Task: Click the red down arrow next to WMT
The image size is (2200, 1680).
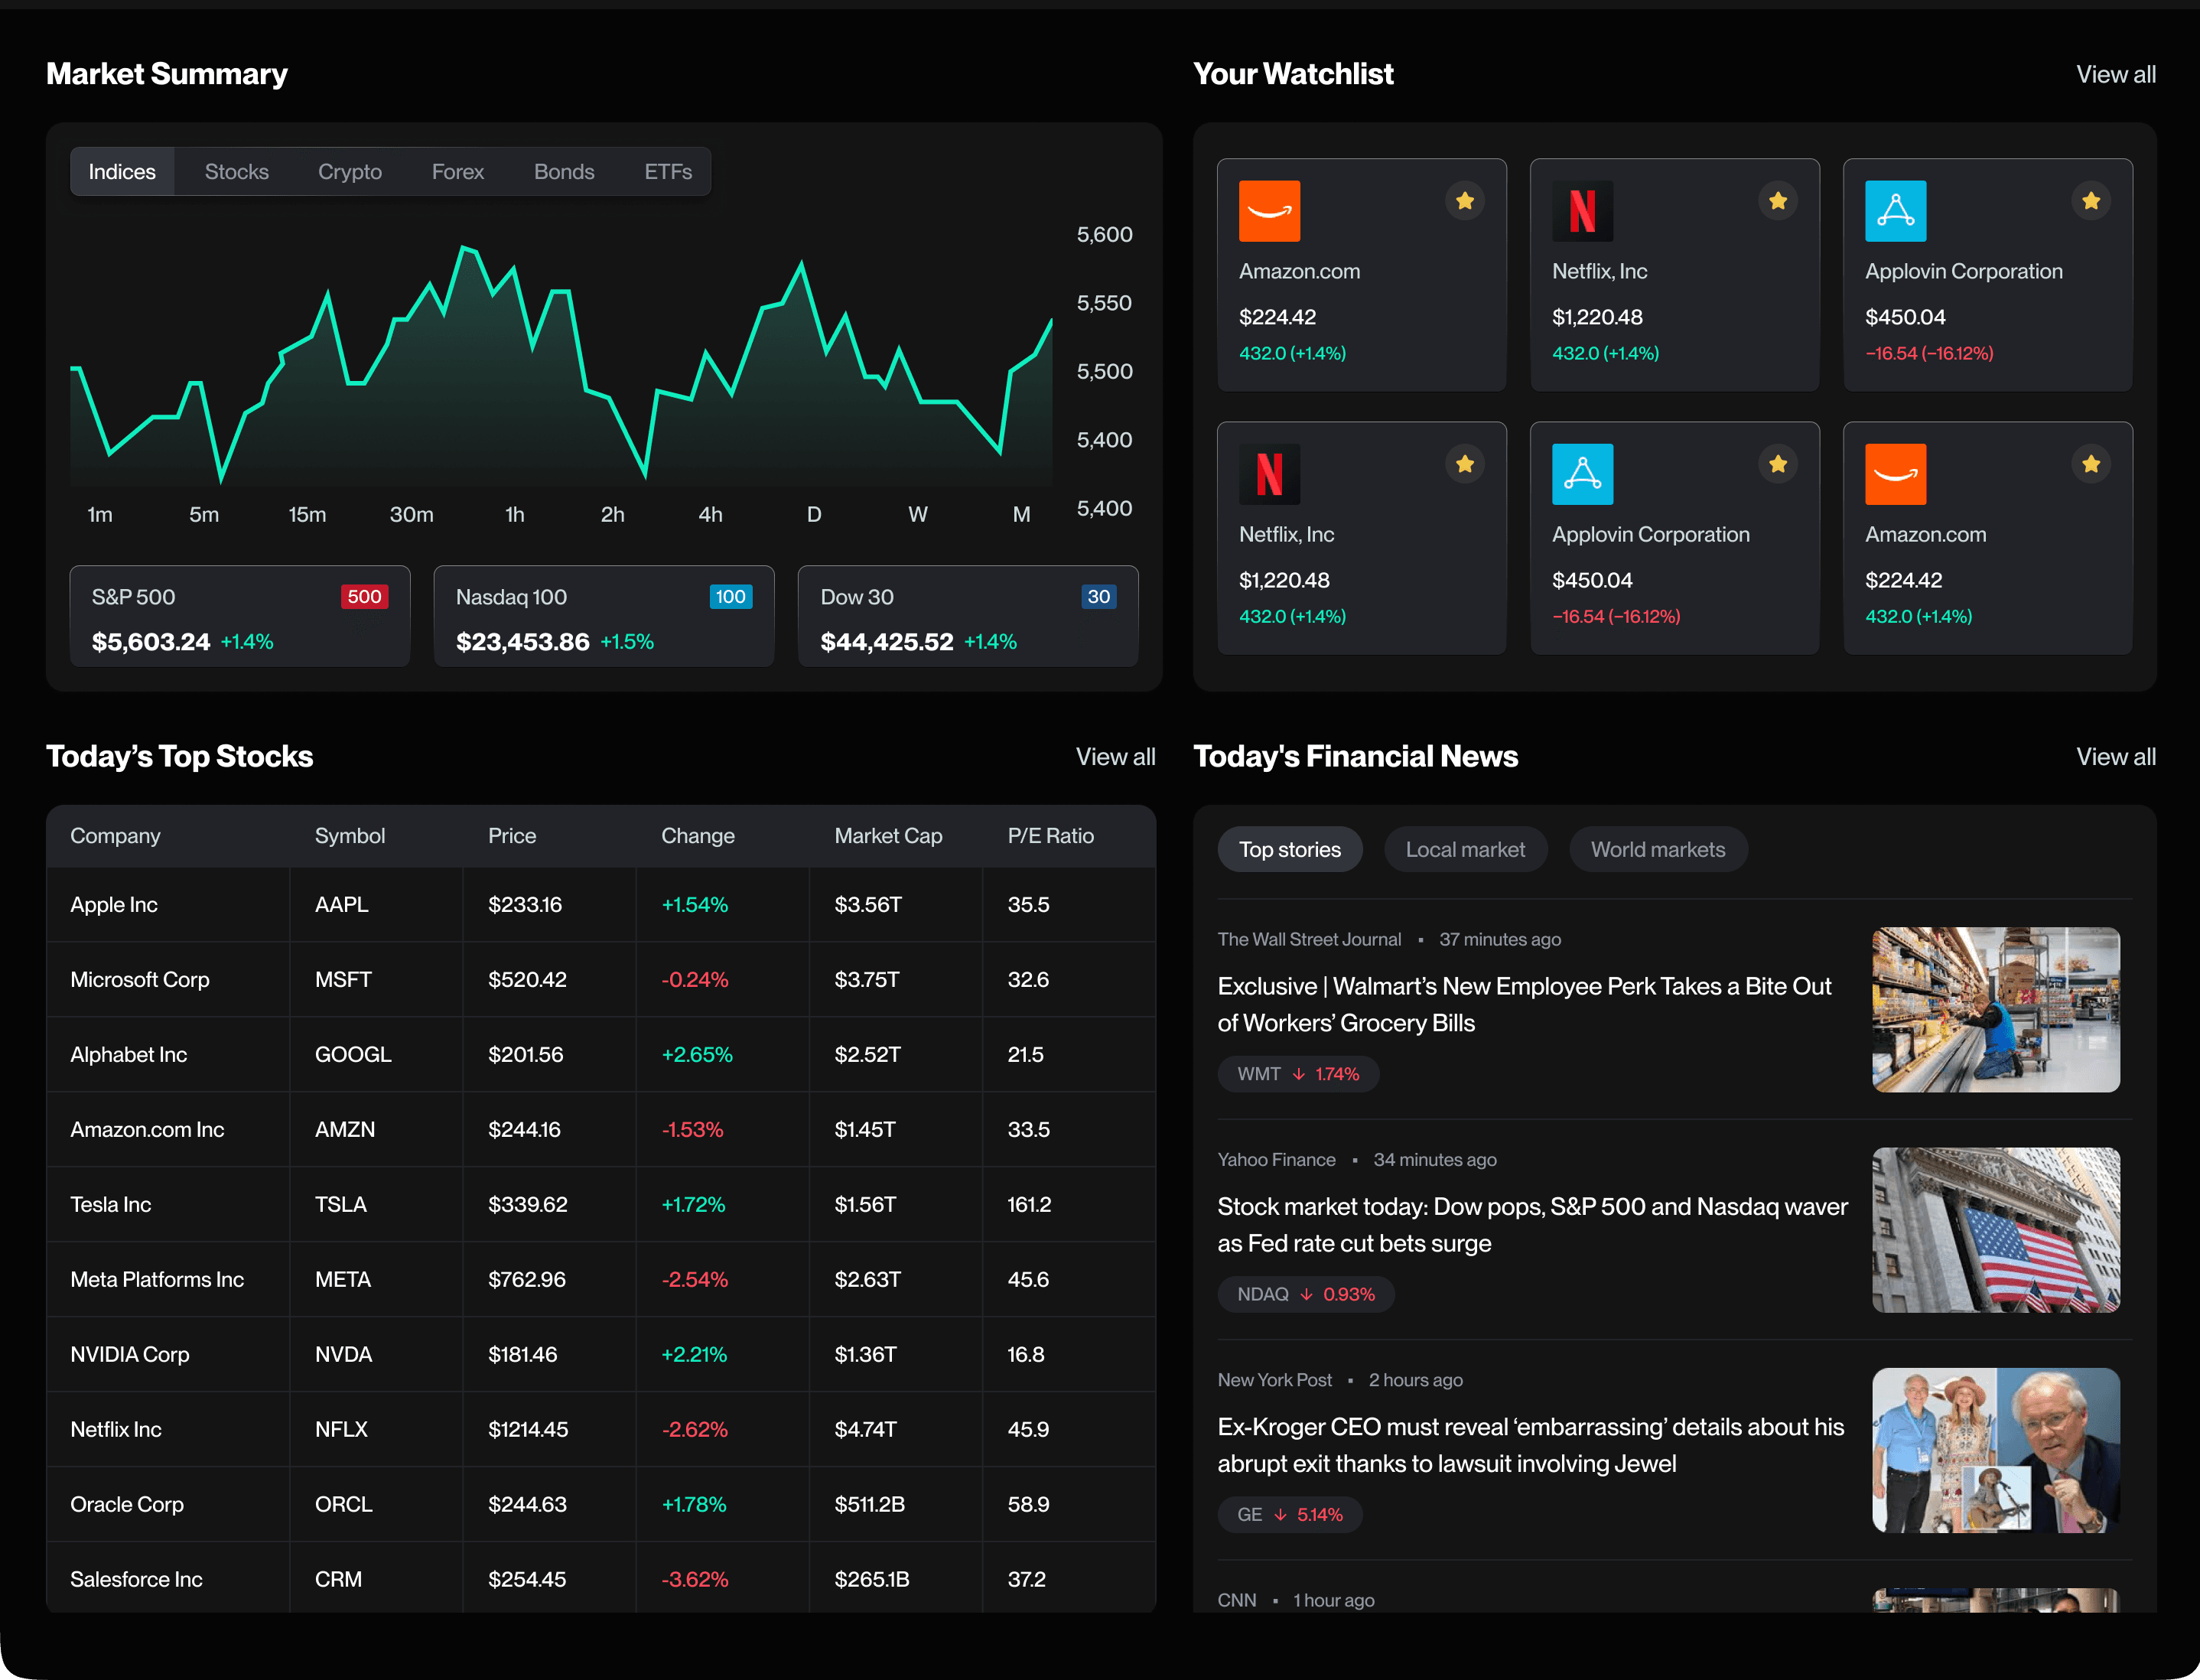Action: point(1298,1074)
